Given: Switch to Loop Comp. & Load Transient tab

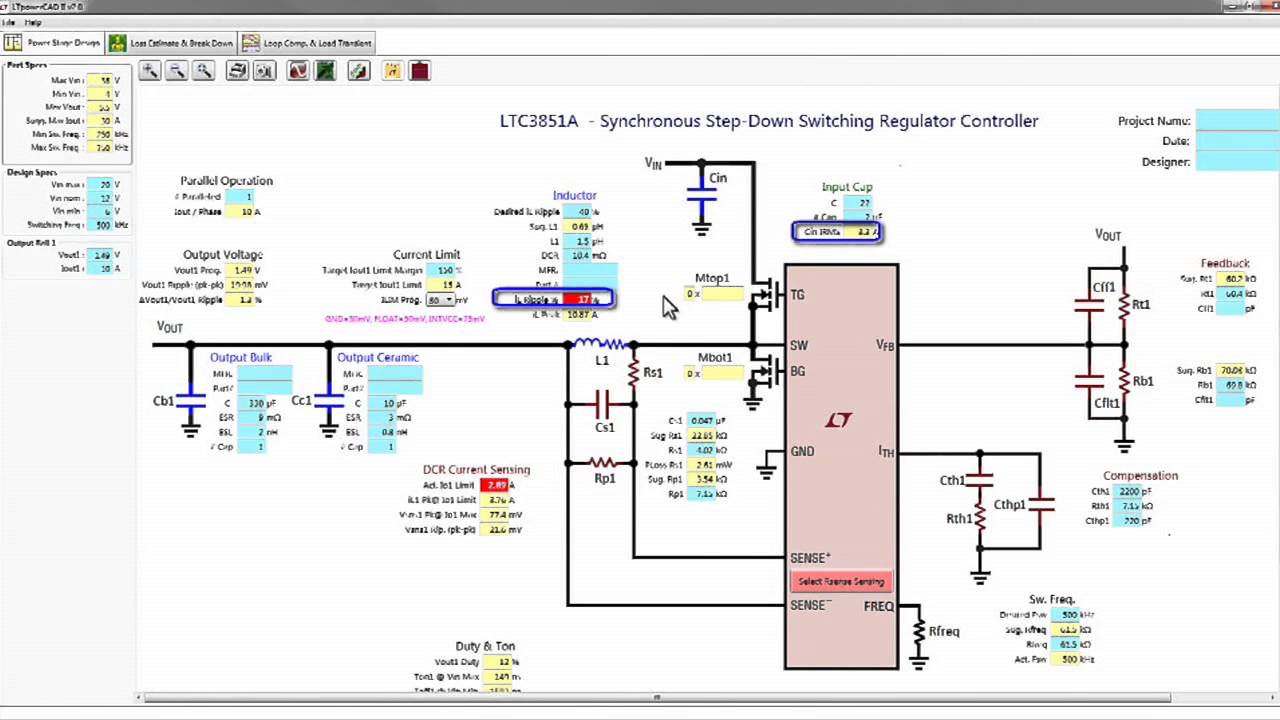Looking at the screenshot, I should (x=308, y=43).
